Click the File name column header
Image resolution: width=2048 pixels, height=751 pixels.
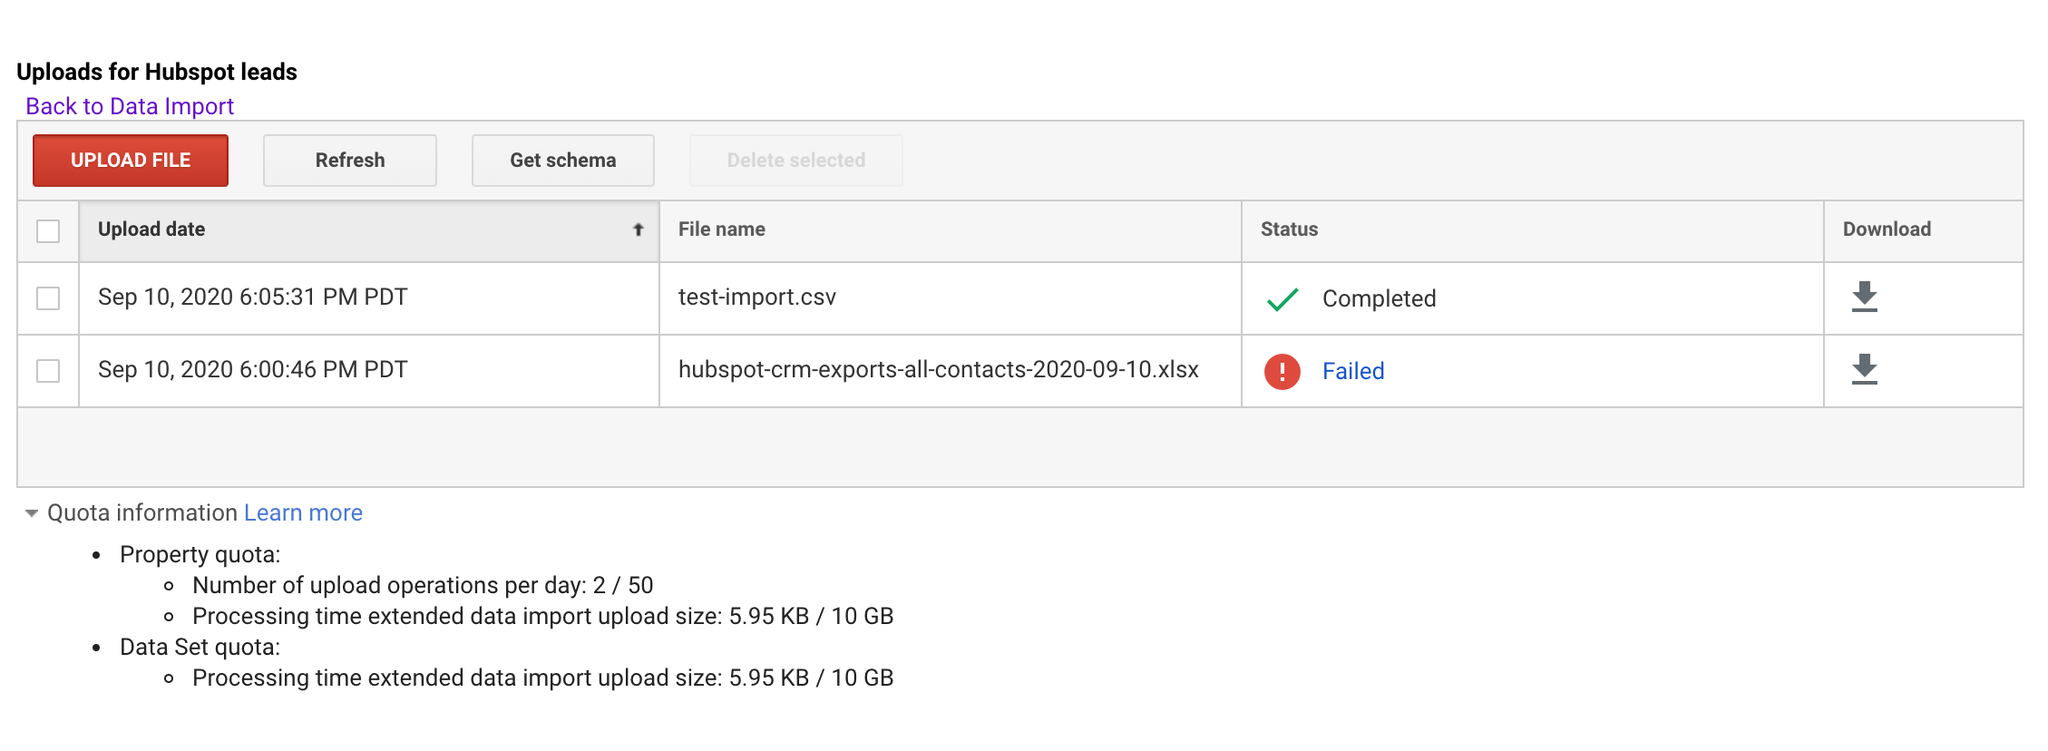(x=721, y=230)
